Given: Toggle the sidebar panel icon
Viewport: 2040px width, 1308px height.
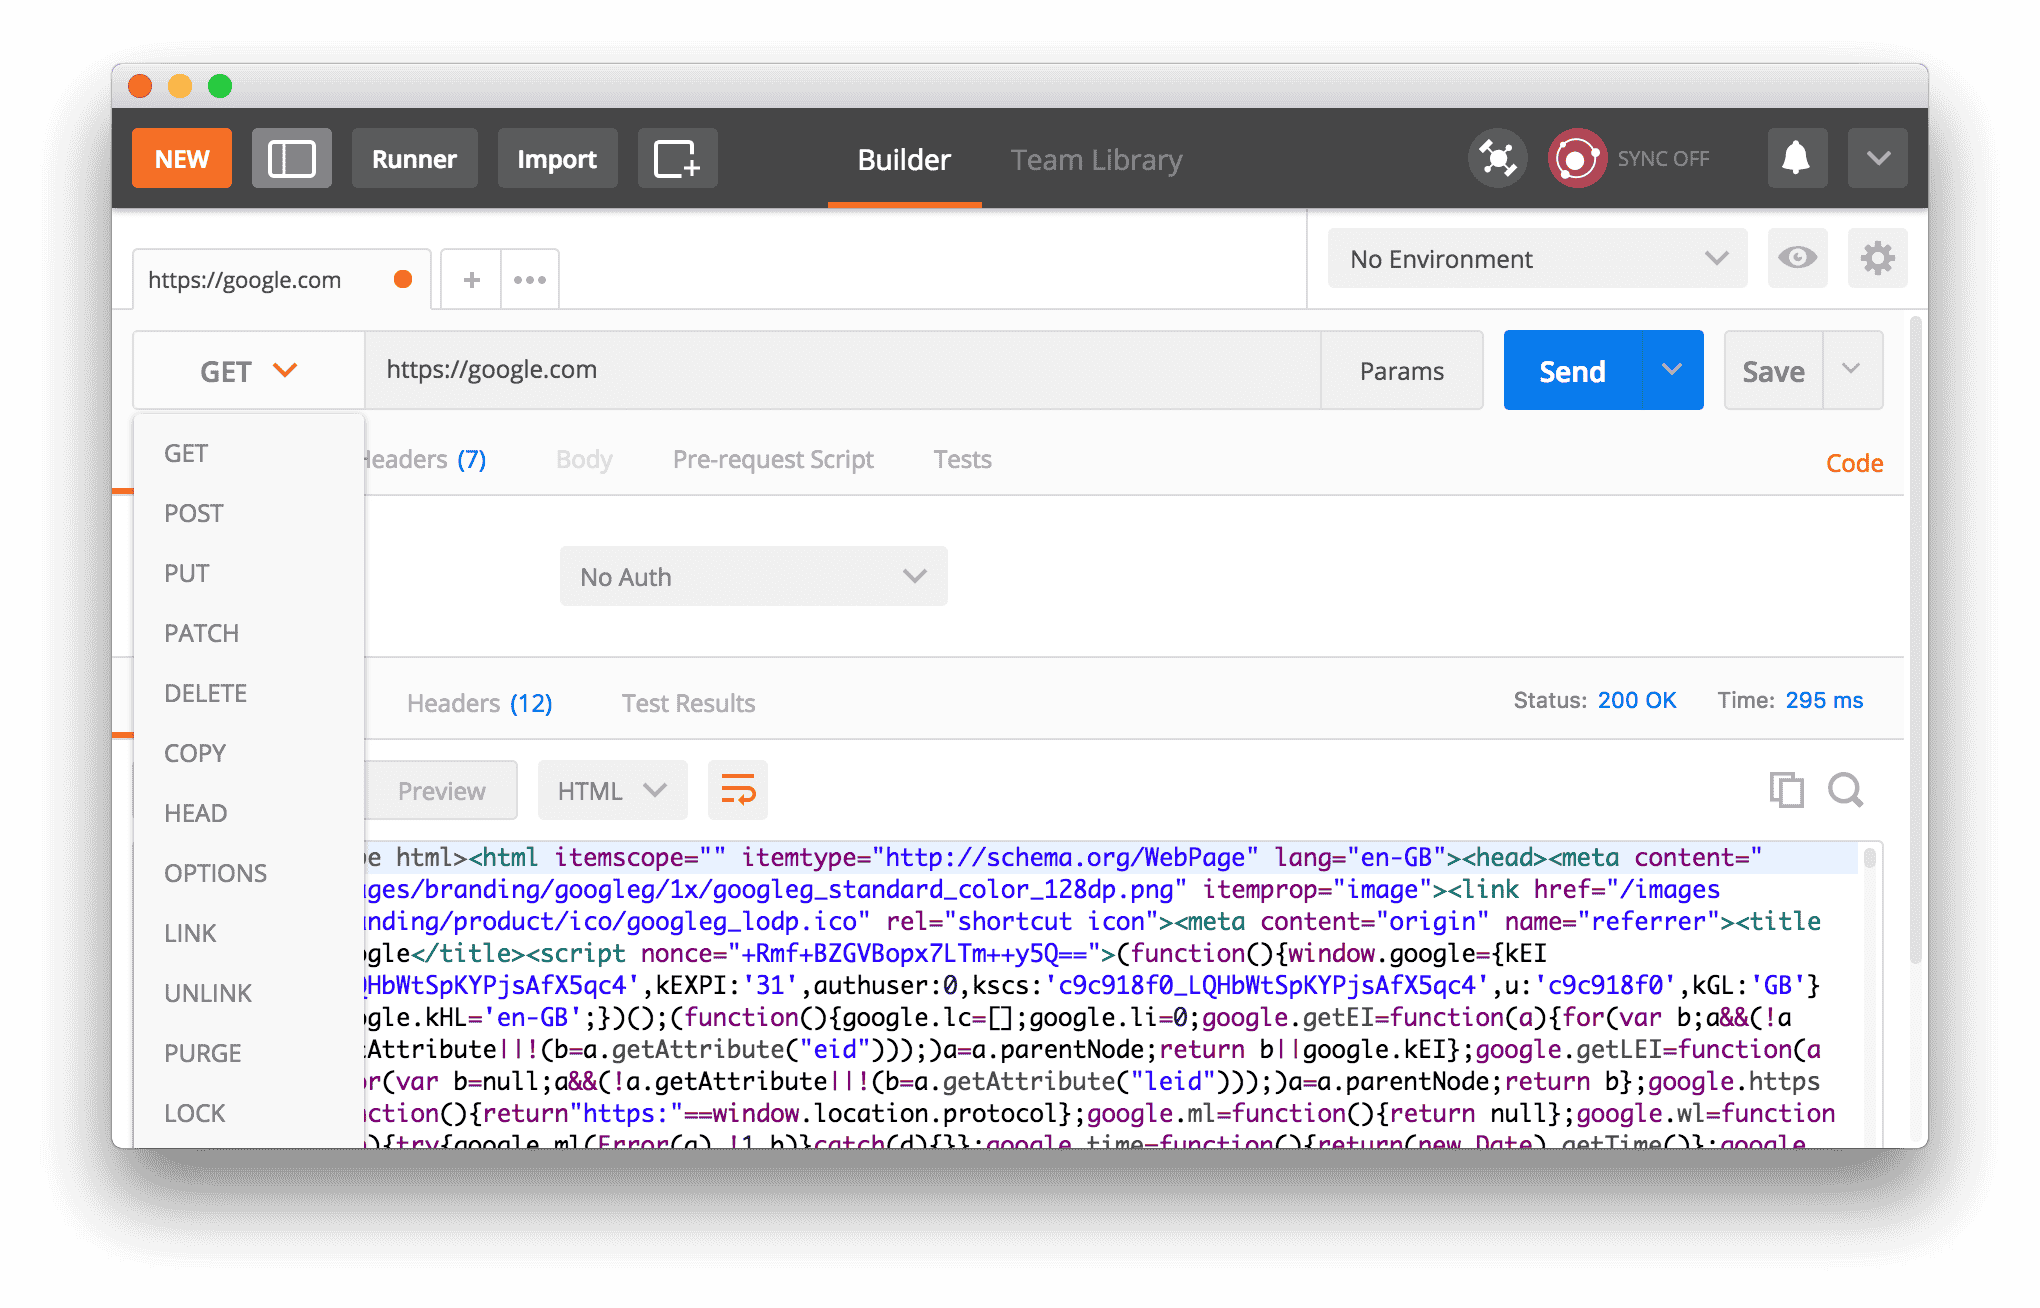Looking at the screenshot, I should [x=292, y=159].
